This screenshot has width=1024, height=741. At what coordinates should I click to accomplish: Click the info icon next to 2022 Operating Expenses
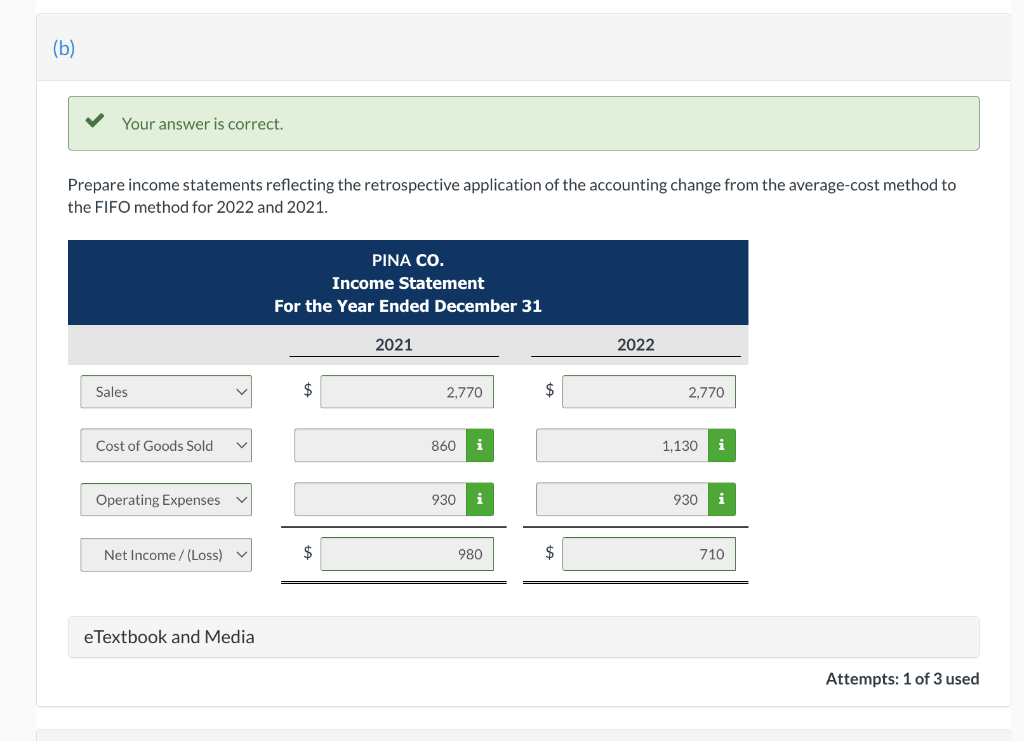coord(721,499)
